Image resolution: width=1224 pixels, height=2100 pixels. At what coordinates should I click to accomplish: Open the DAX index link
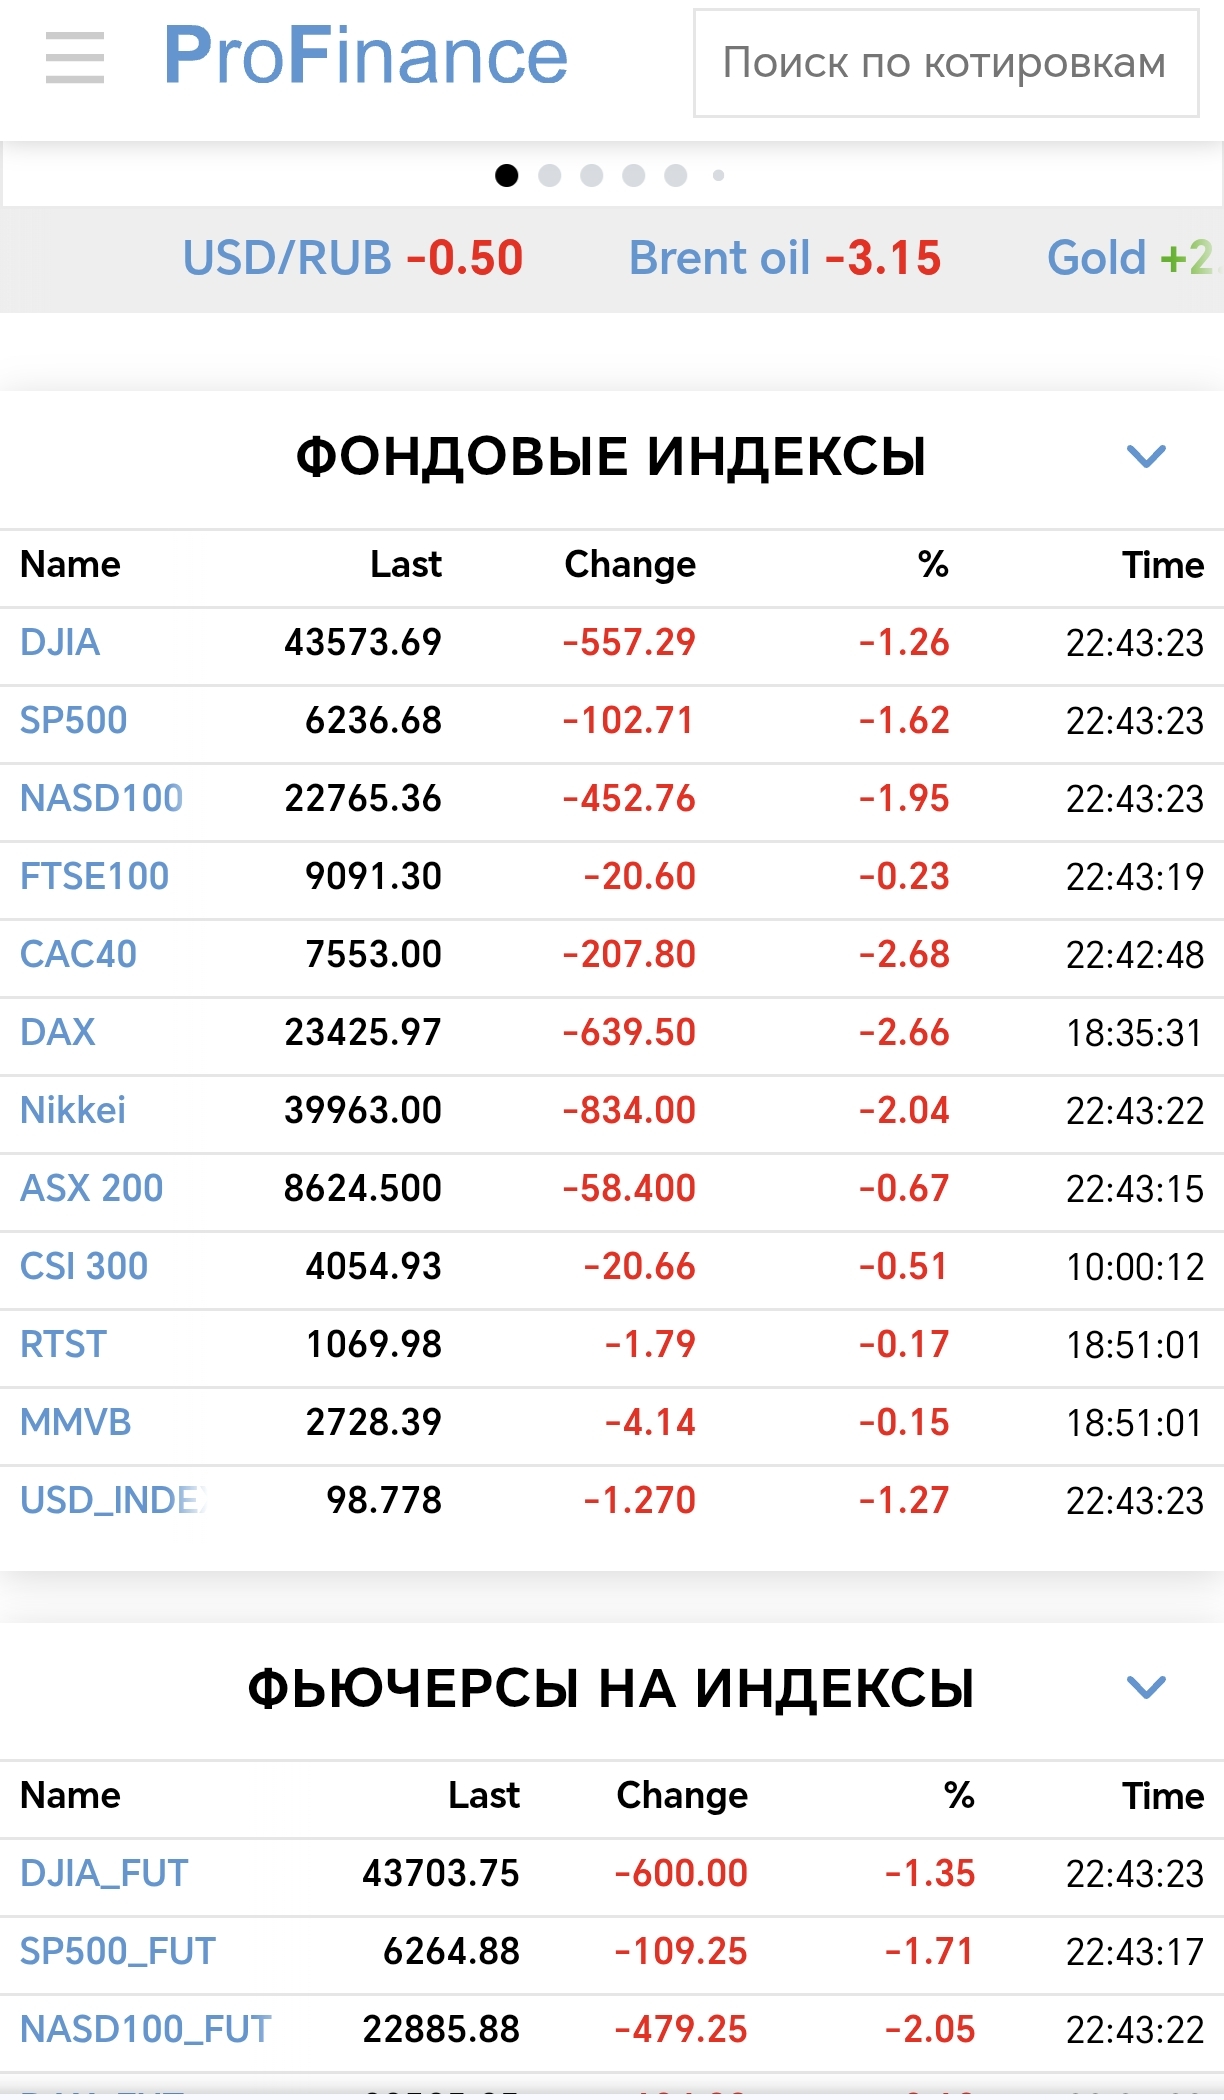58,1032
